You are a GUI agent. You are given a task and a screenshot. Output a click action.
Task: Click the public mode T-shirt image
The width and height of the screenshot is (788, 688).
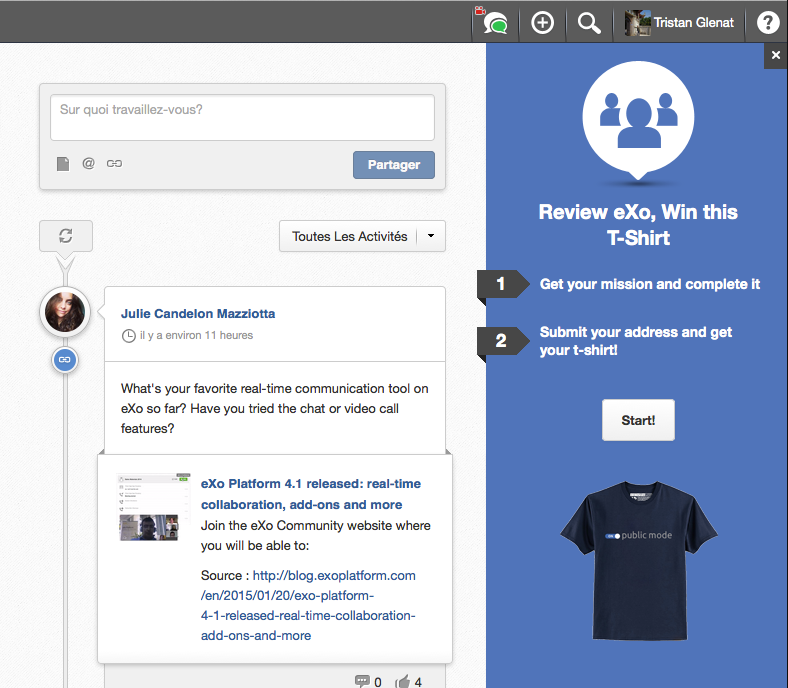point(639,560)
